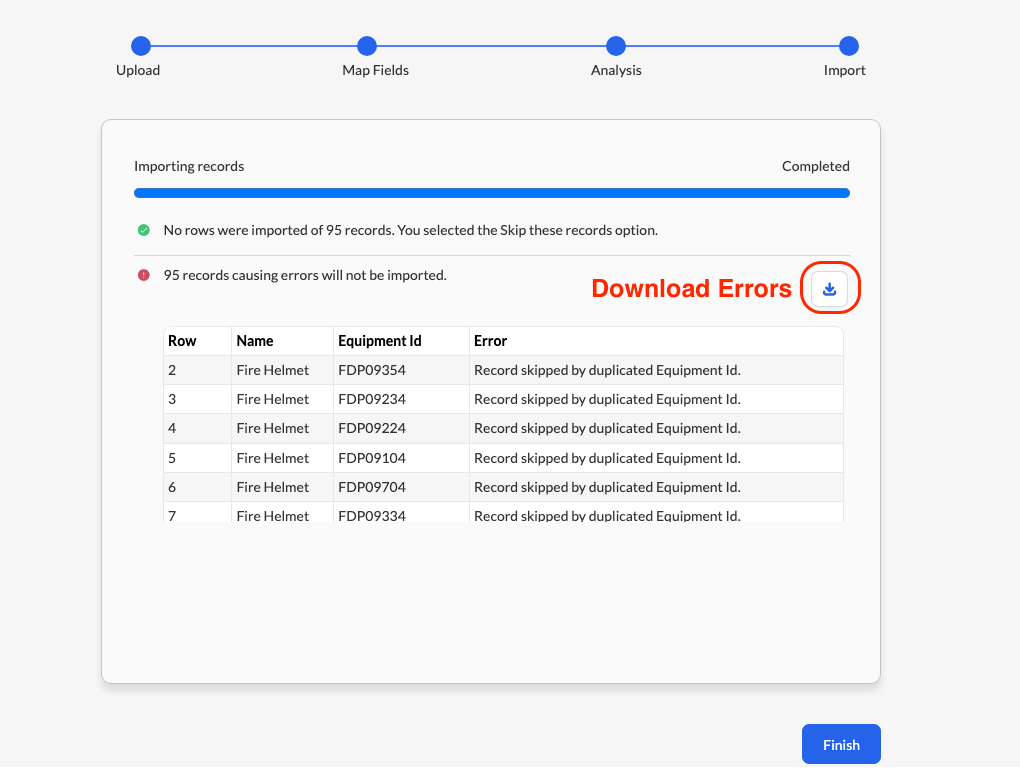
Task: Go to the Map Fields step circle
Action: [x=367, y=46]
